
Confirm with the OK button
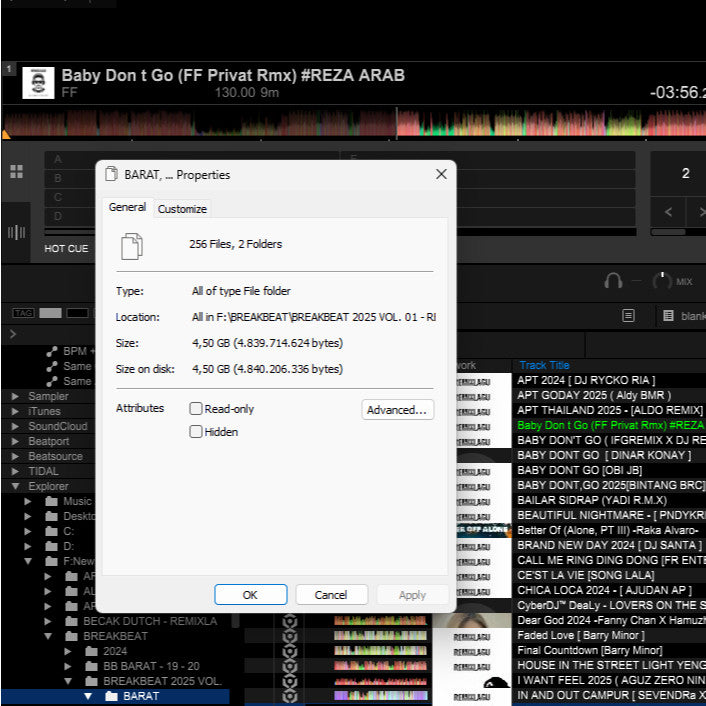250,595
